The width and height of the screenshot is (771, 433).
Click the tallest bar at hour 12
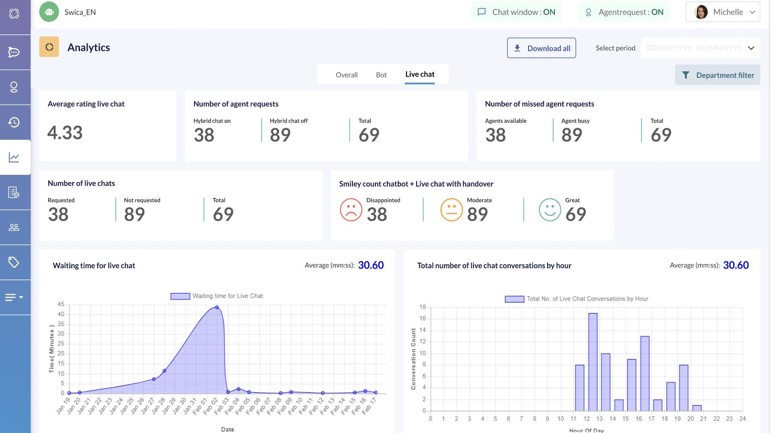click(593, 362)
